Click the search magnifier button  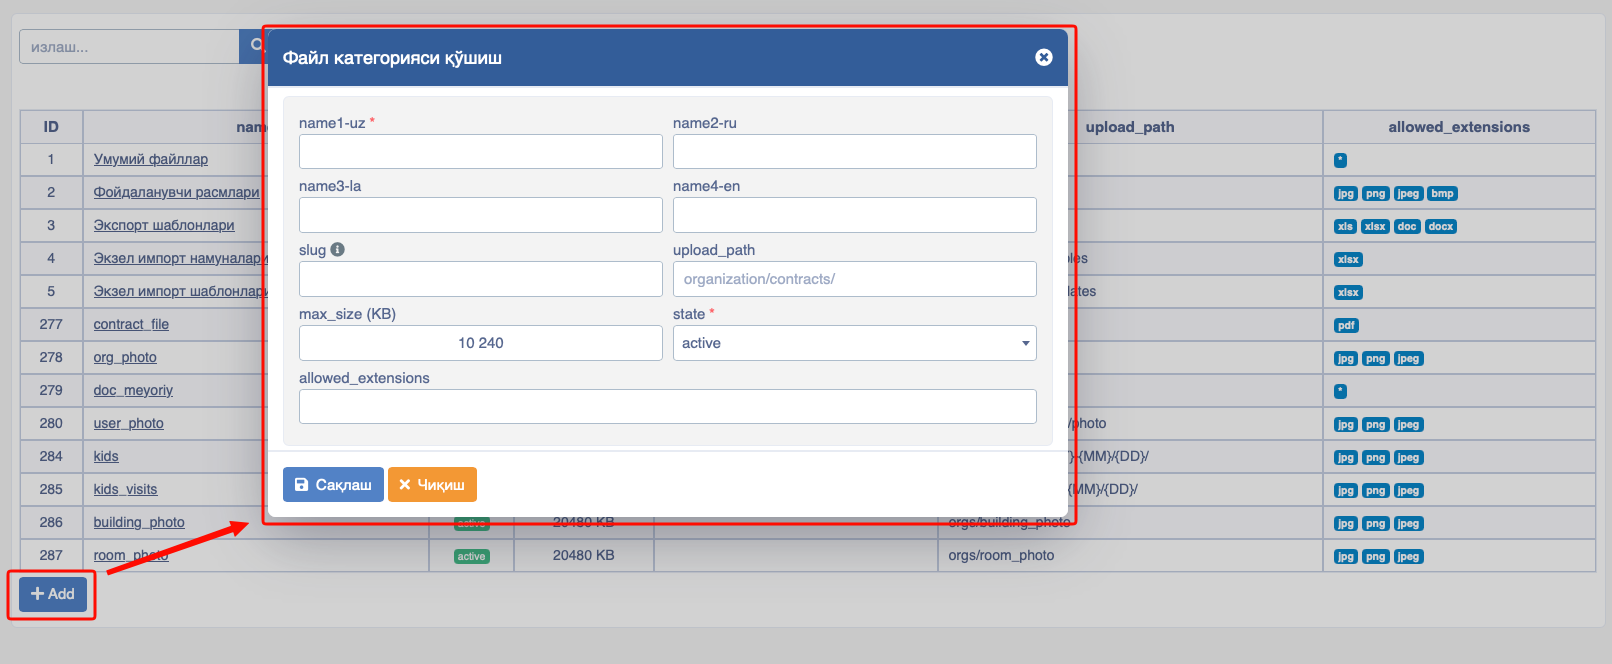[255, 46]
